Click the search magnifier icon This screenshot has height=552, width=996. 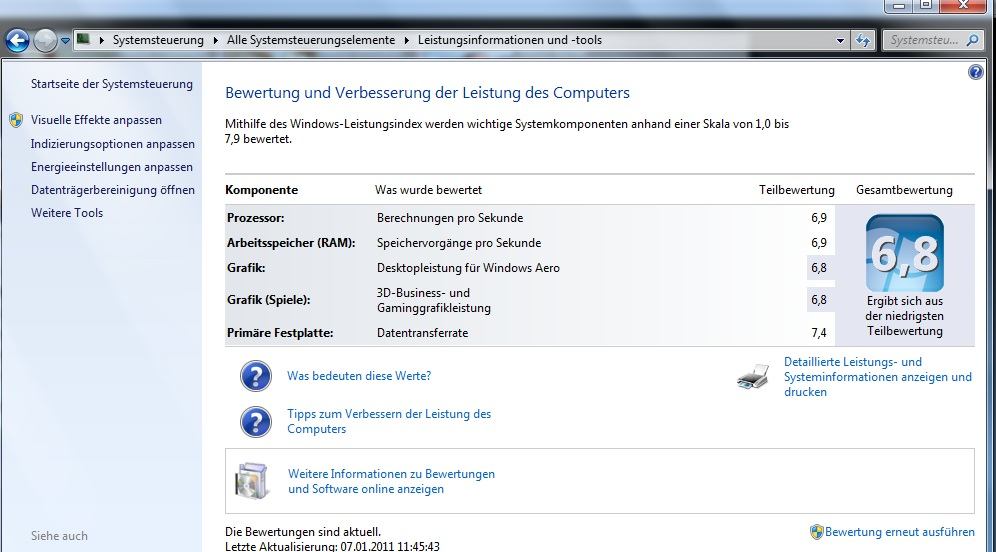point(972,40)
